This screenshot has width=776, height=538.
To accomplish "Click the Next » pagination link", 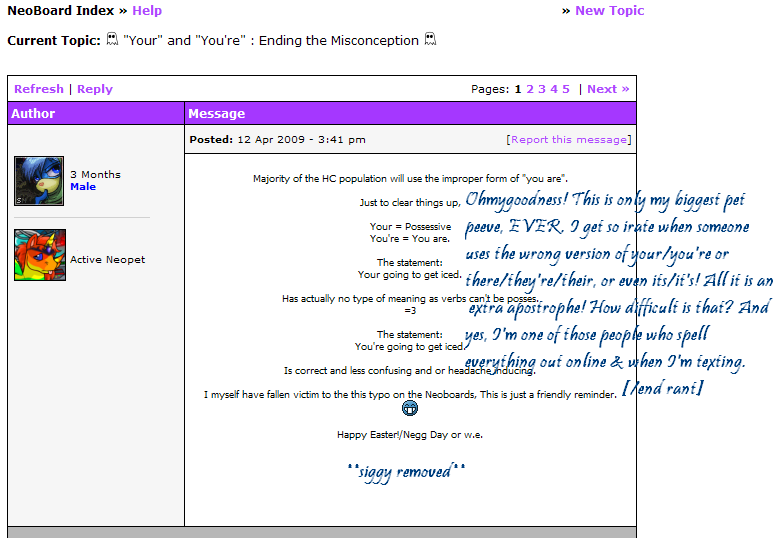I will (x=608, y=89).
